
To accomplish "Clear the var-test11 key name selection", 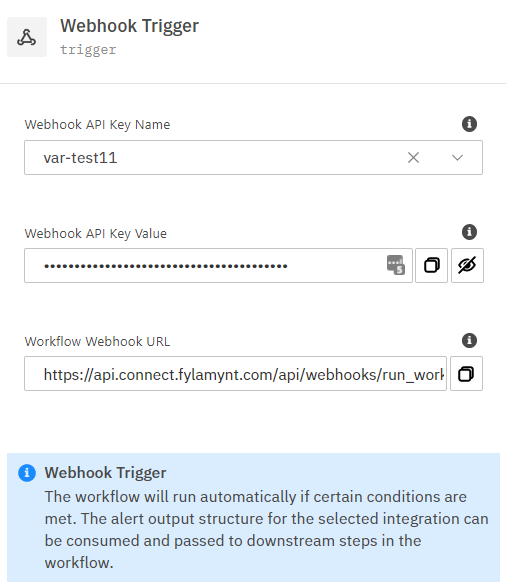I will pos(413,158).
